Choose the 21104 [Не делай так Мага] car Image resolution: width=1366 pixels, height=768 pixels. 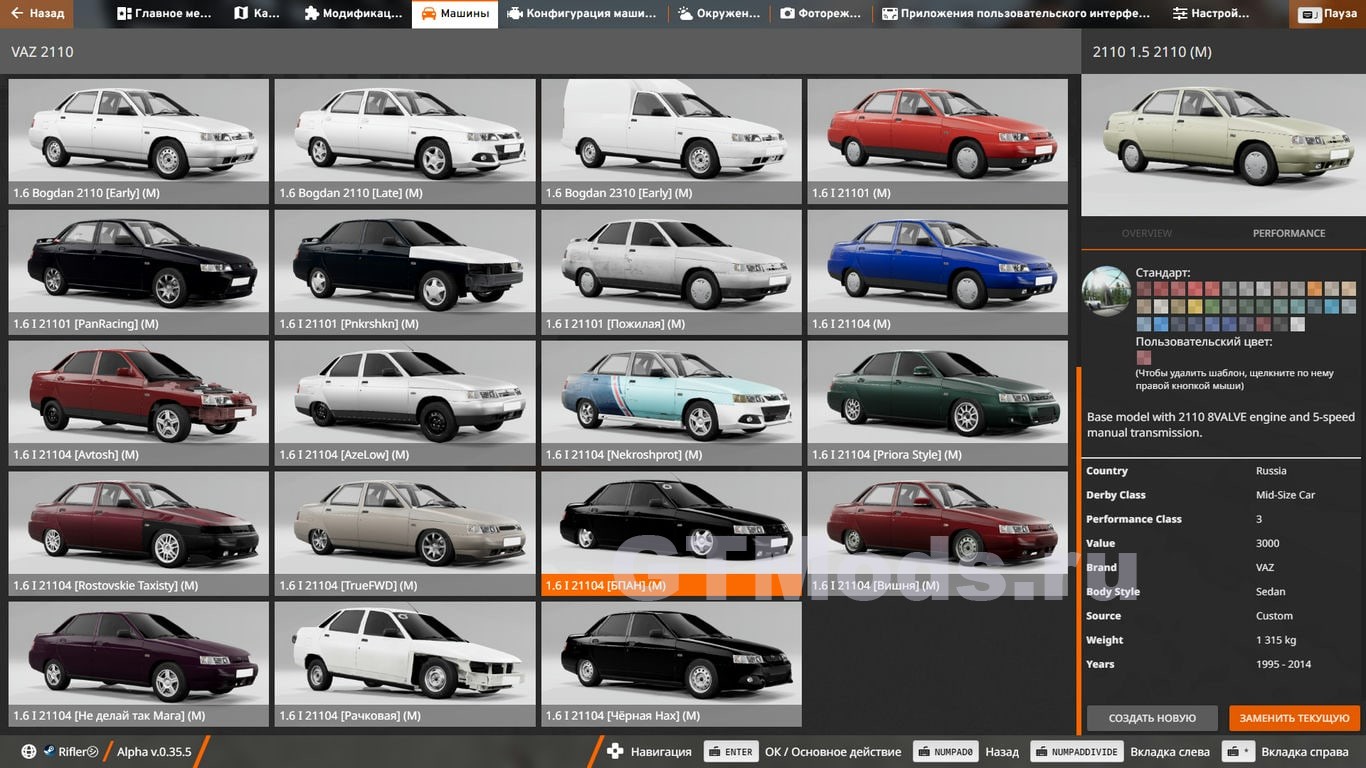[139, 665]
